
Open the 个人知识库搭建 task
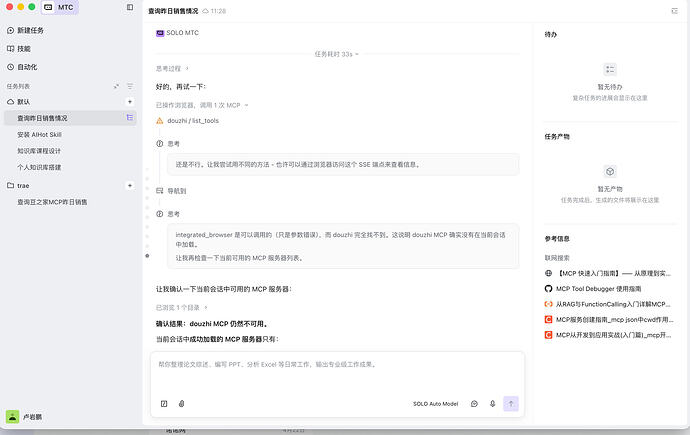pos(39,167)
